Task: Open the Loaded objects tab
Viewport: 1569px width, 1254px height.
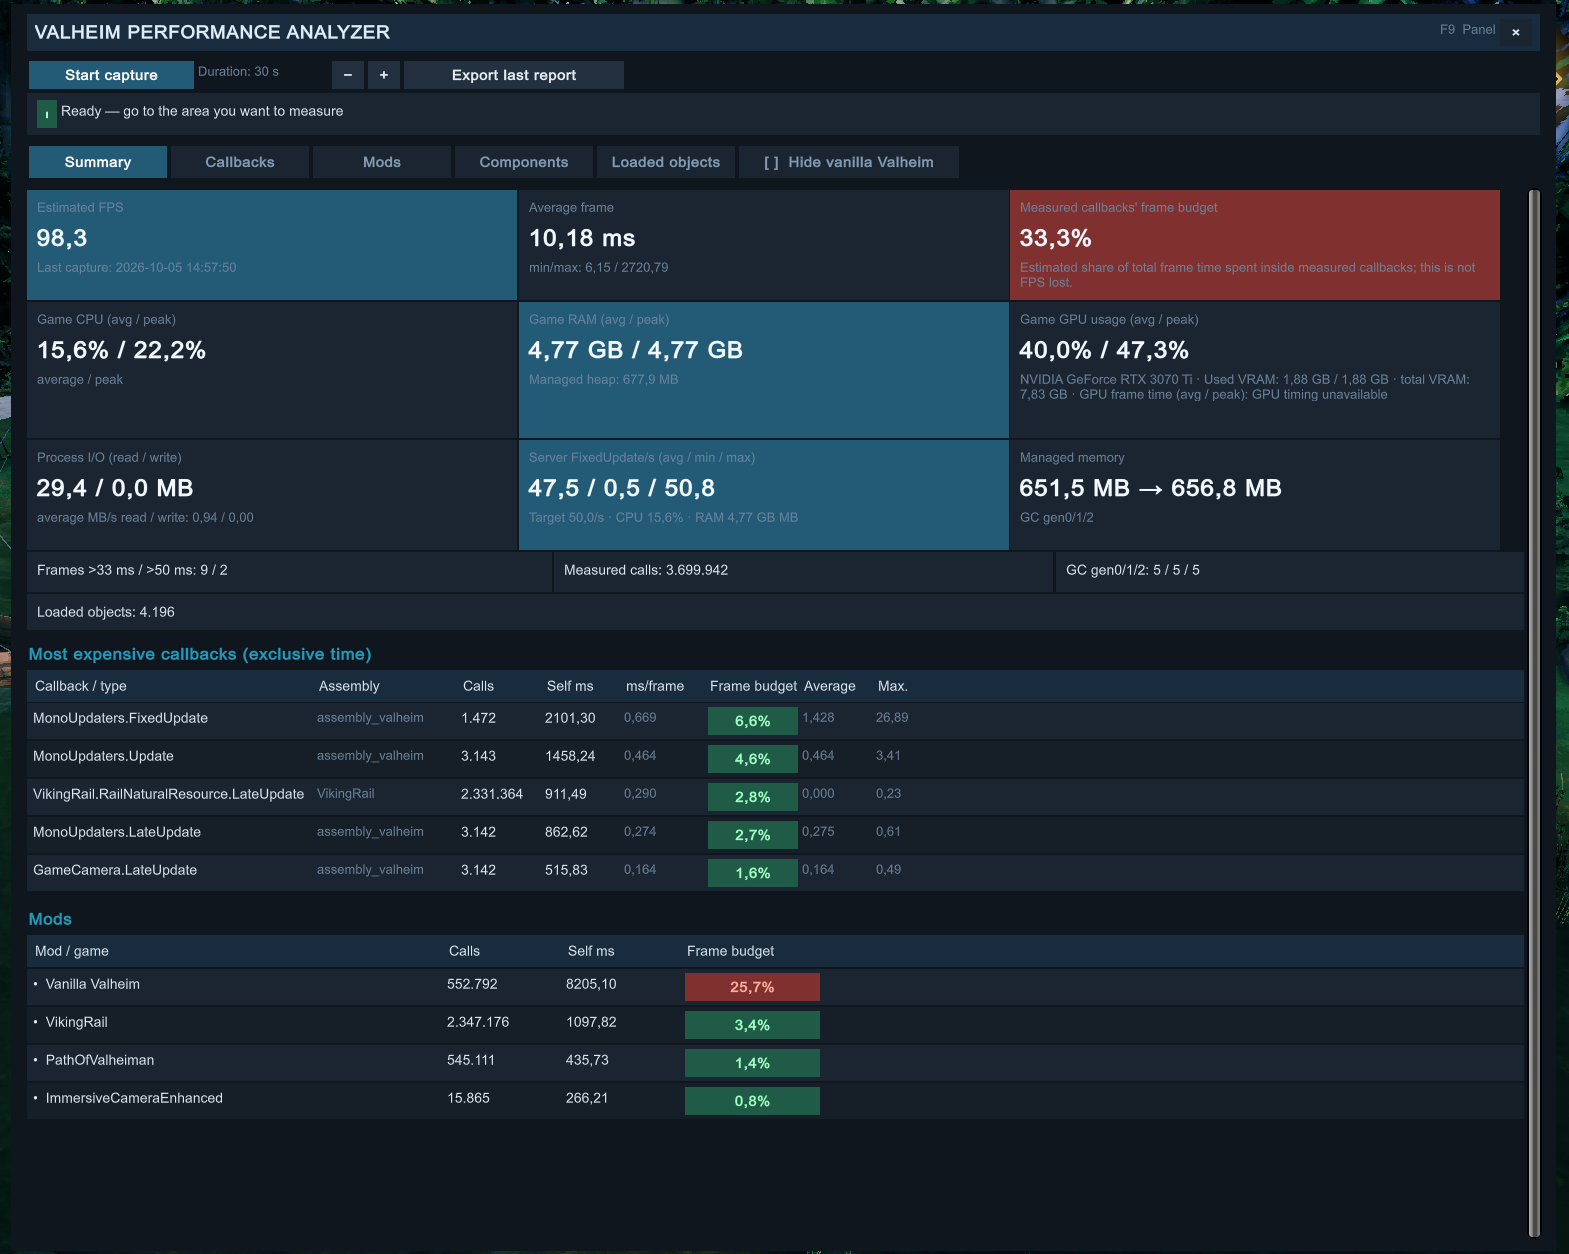Action: pyautogui.click(x=666, y=162)
